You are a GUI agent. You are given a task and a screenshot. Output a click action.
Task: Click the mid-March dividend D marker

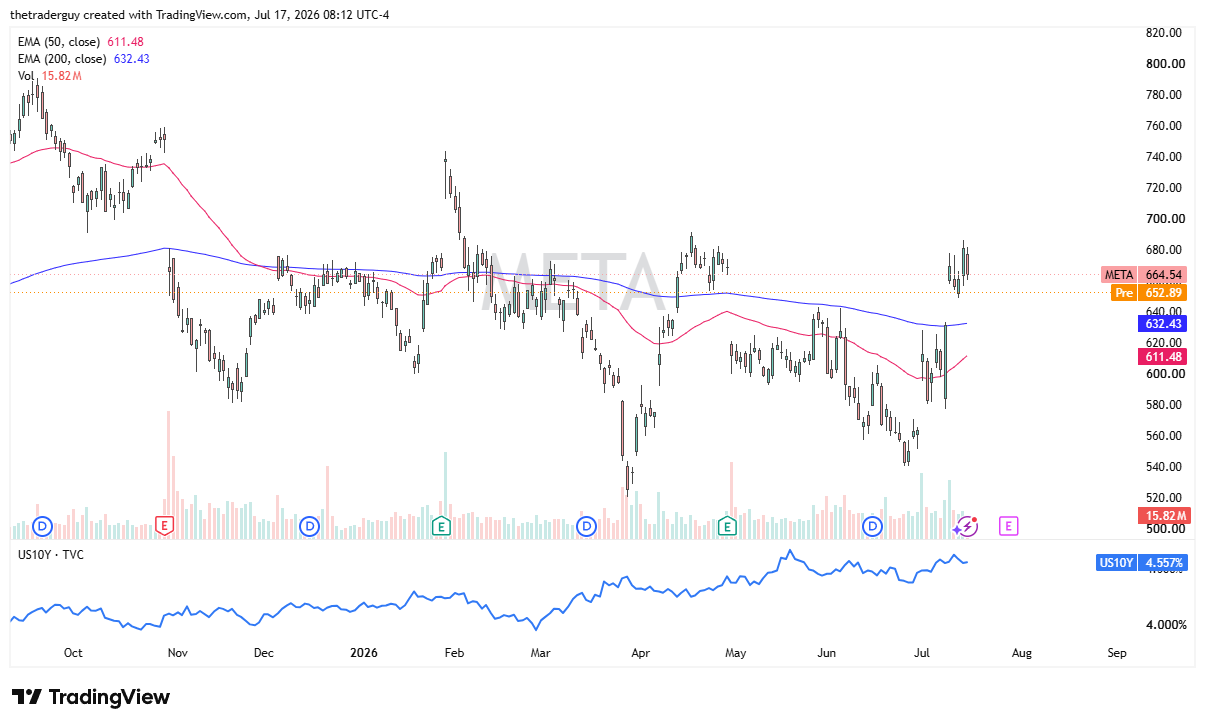coord(587,525)
